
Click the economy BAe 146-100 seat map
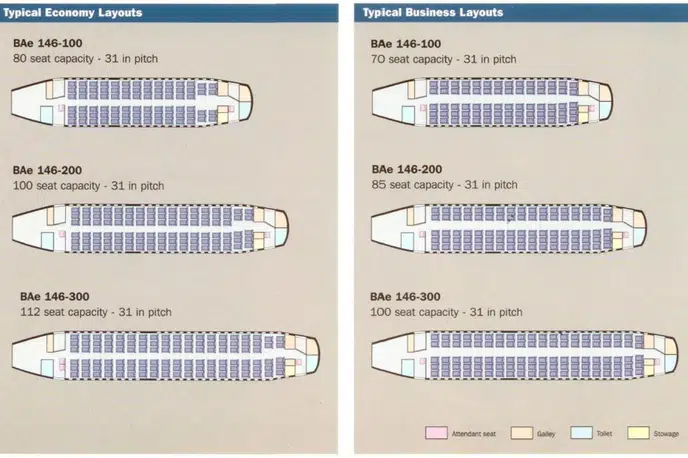(133, 102)
